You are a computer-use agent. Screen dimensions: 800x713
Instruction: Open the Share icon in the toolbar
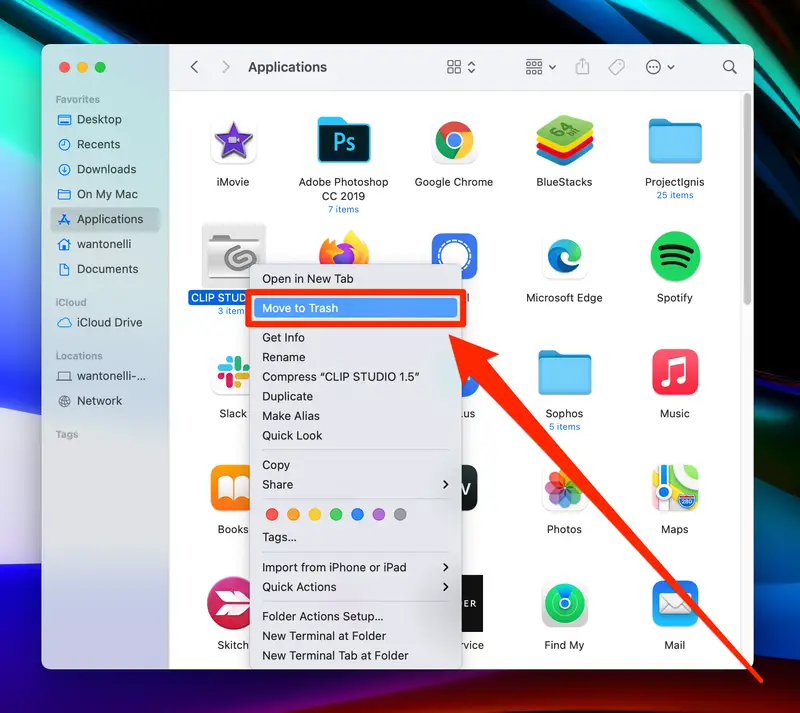(x=582, y=67)
